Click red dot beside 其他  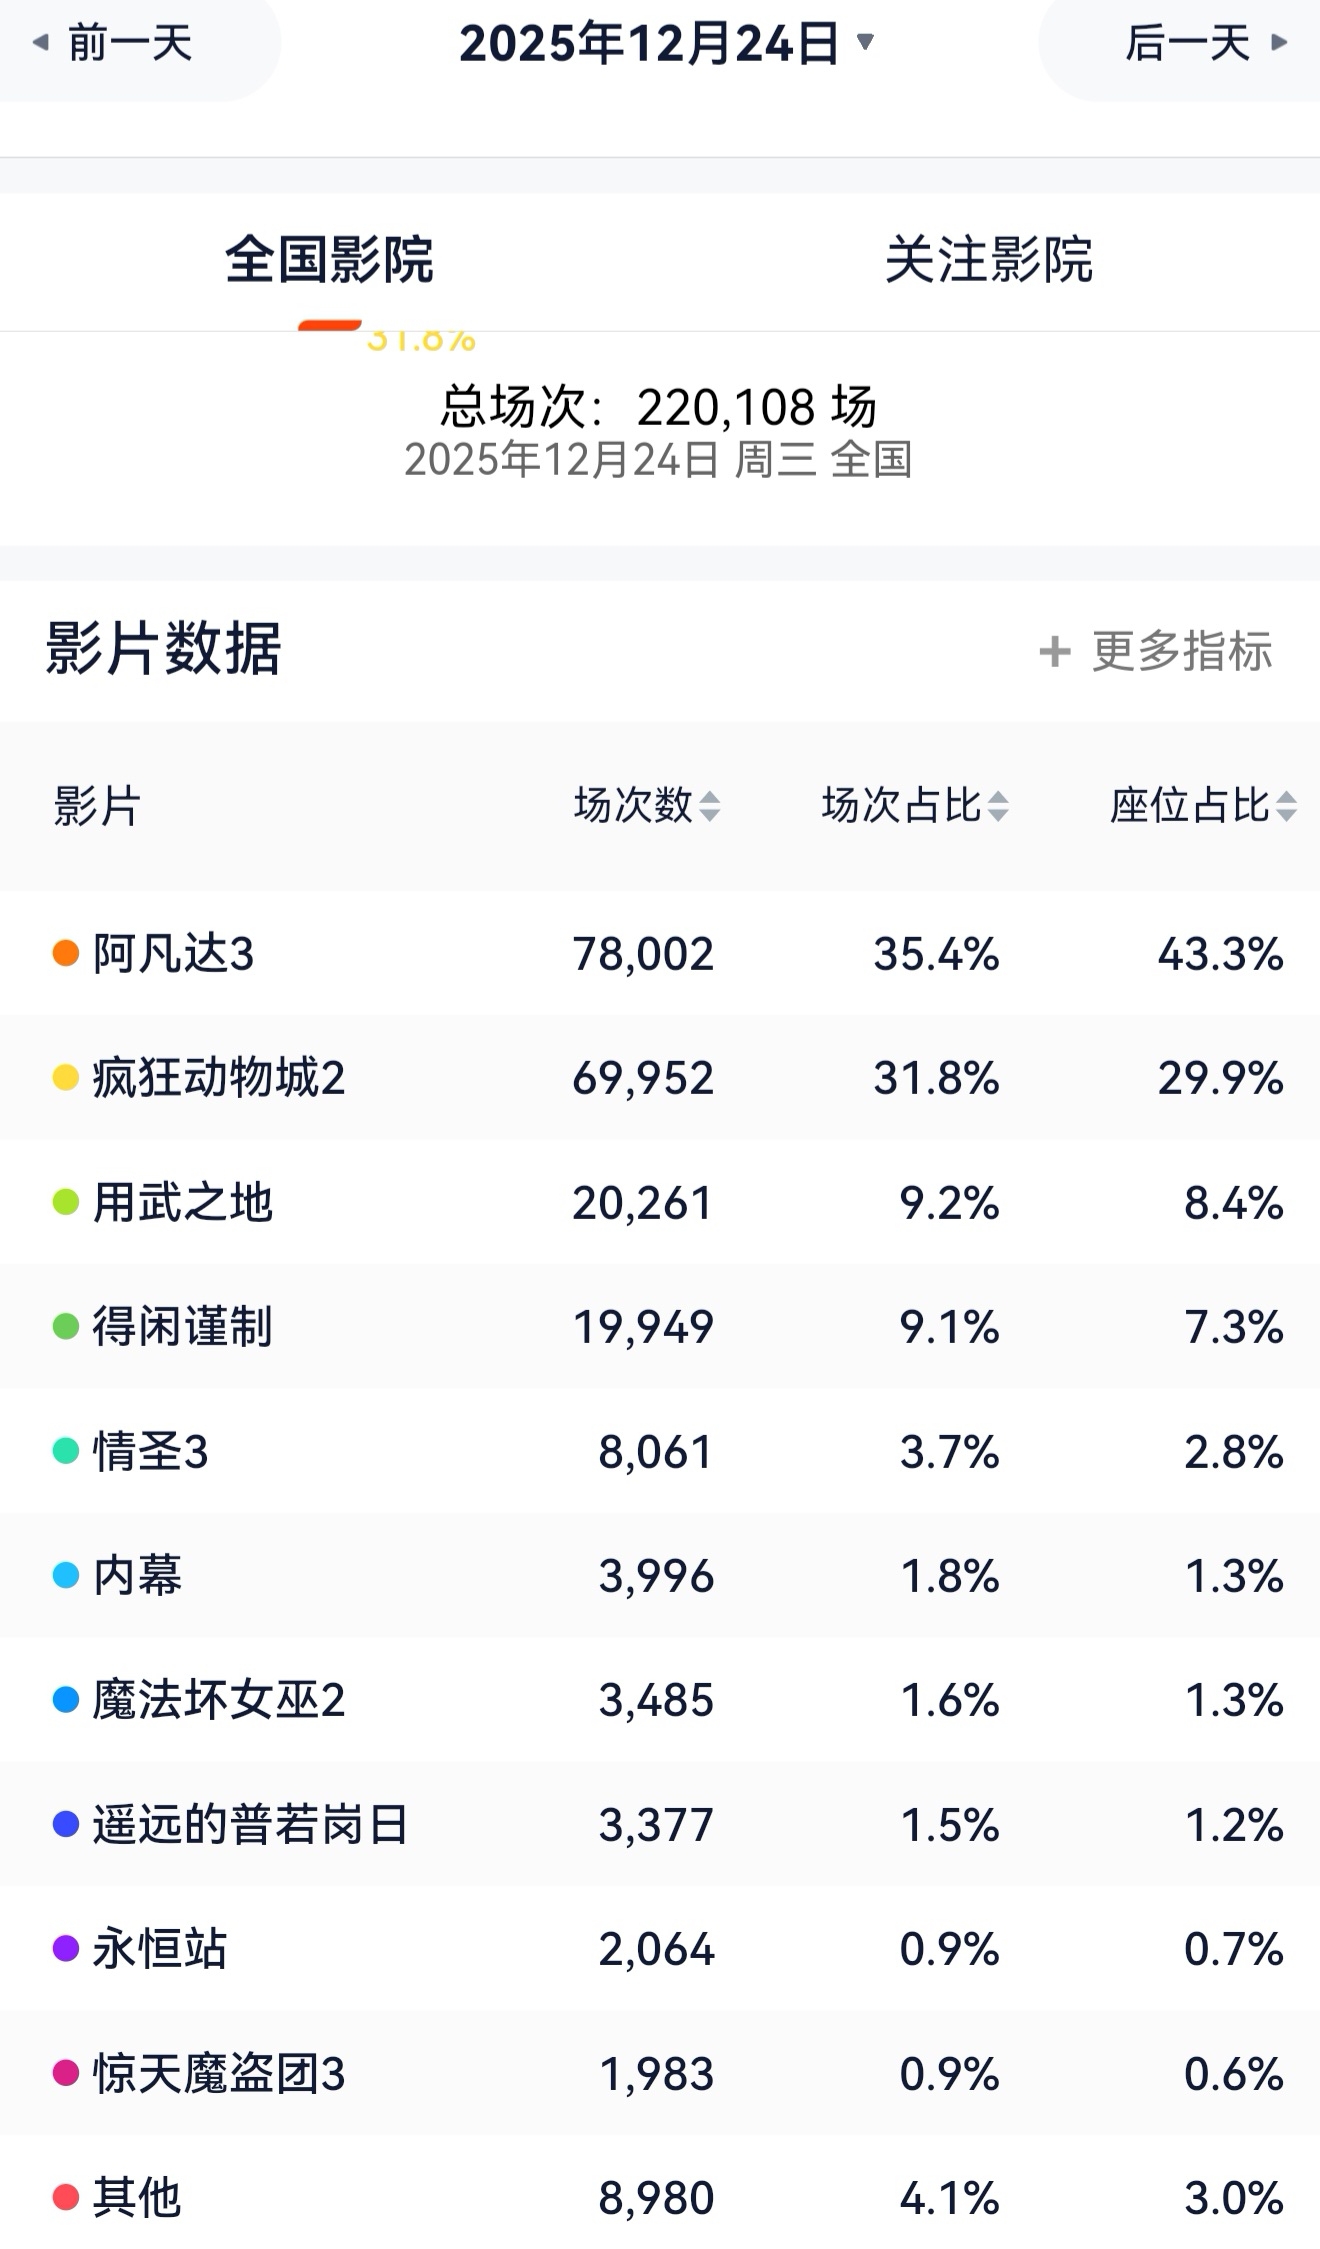click(65, 2198)
